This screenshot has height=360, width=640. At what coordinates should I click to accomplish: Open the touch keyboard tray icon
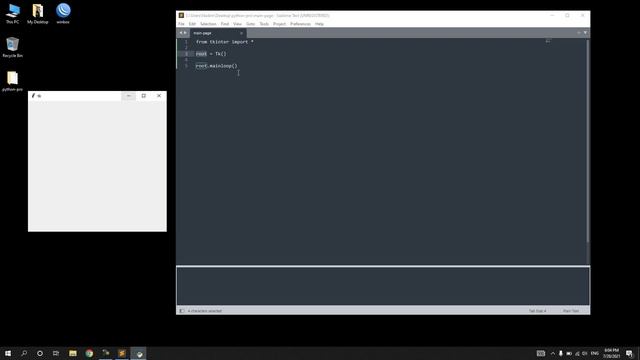541,353
